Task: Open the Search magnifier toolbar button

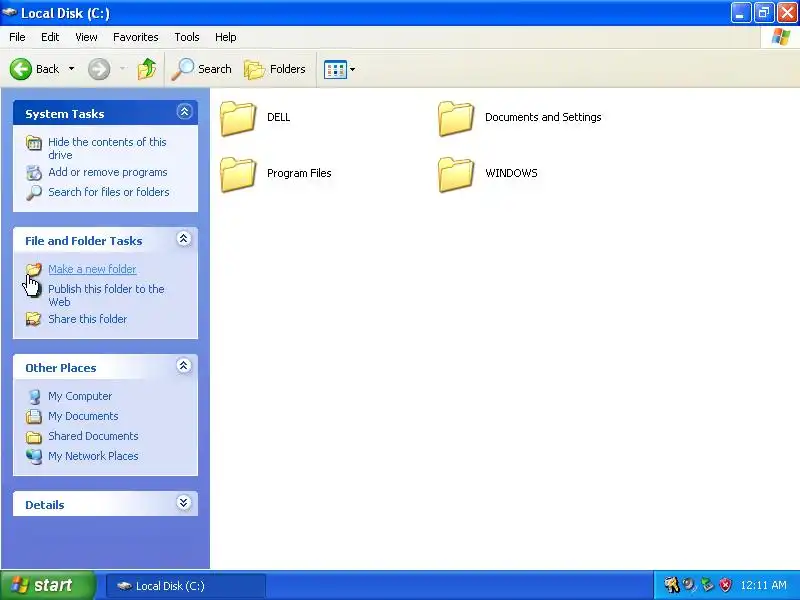Action: point(202,69)
